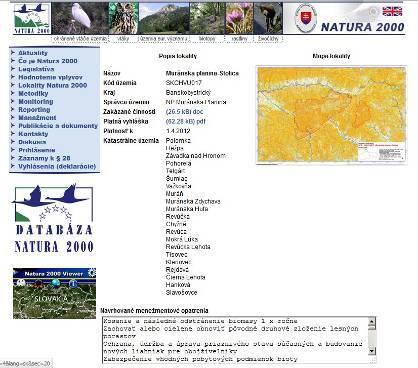This screenshot has height=368, width=418.
Task: Open 'Lokality Natura 2000' menu item
Action: 53,85
